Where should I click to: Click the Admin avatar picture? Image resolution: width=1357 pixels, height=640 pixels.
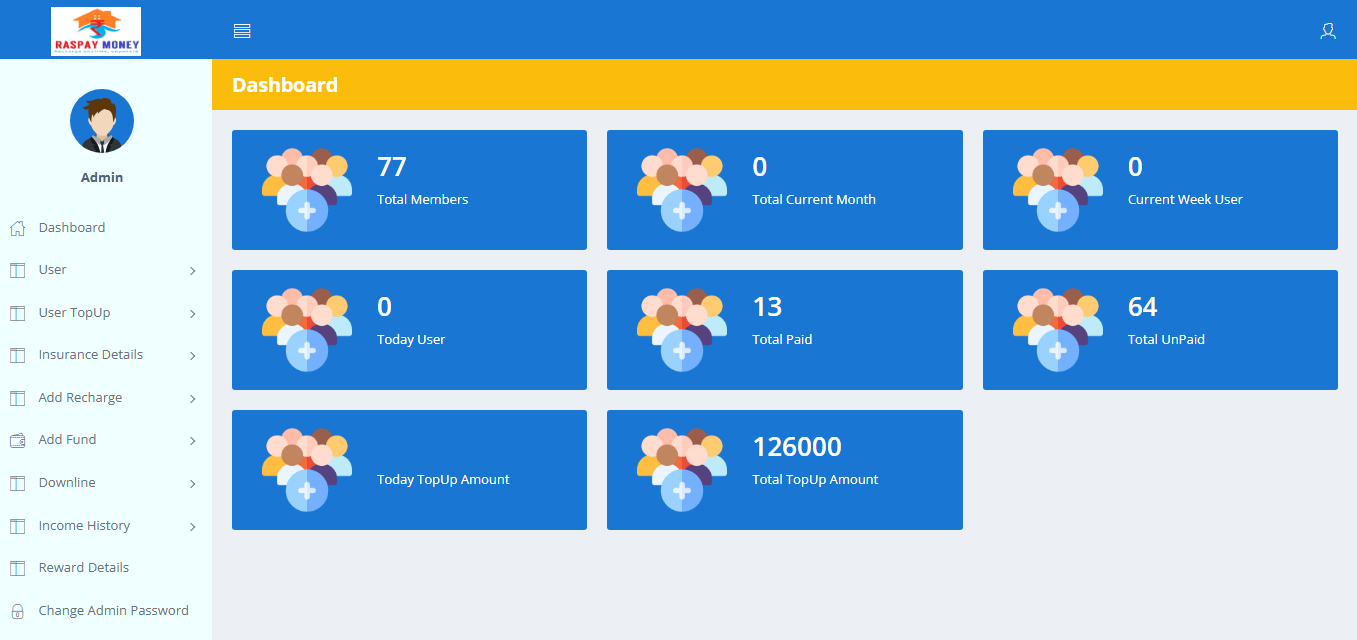pyautogui.click(x=102, y=121)
